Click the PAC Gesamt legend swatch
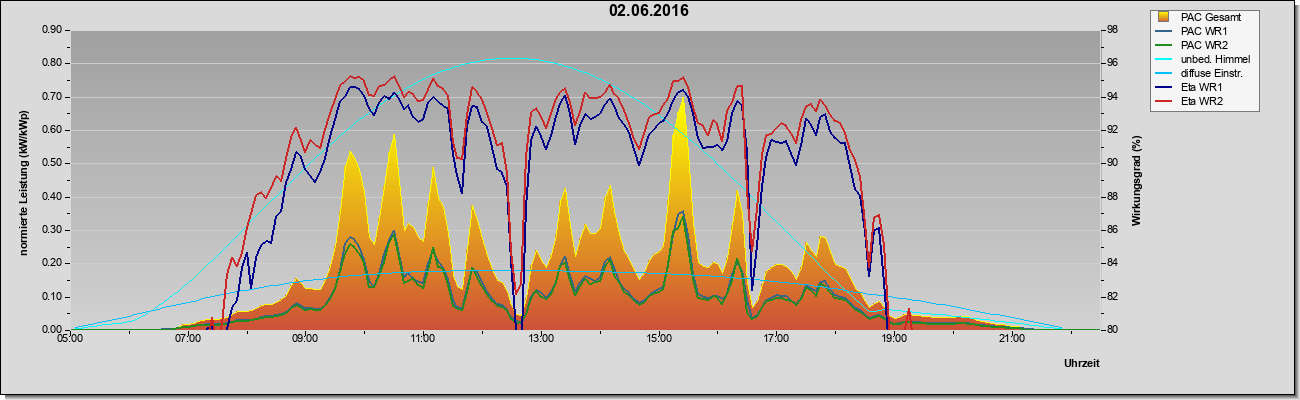Screen dimensions: 1300x400 (1164, 17)
